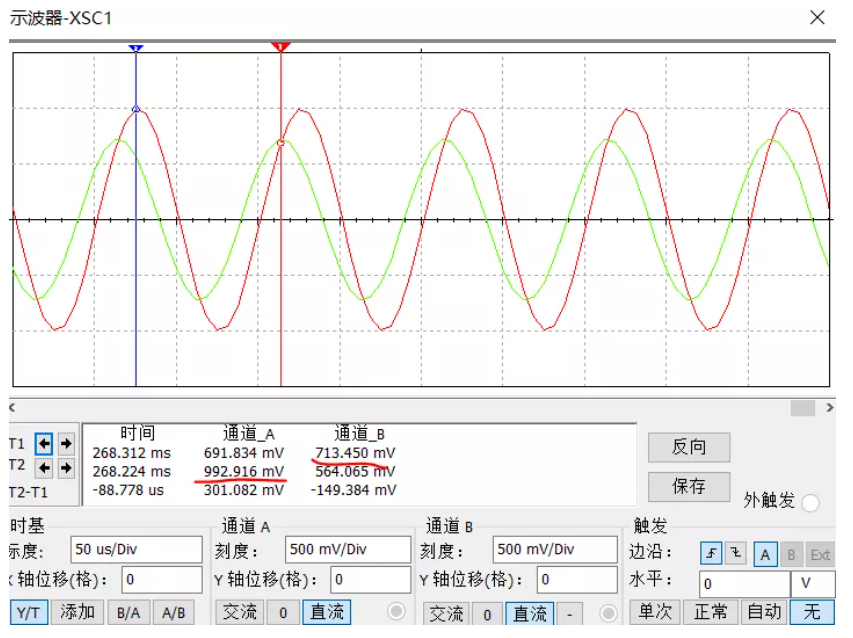Click the 保存 (save) button
This screenshot has width=853, height=638.
pyautogui.click(x=689, y=486)
